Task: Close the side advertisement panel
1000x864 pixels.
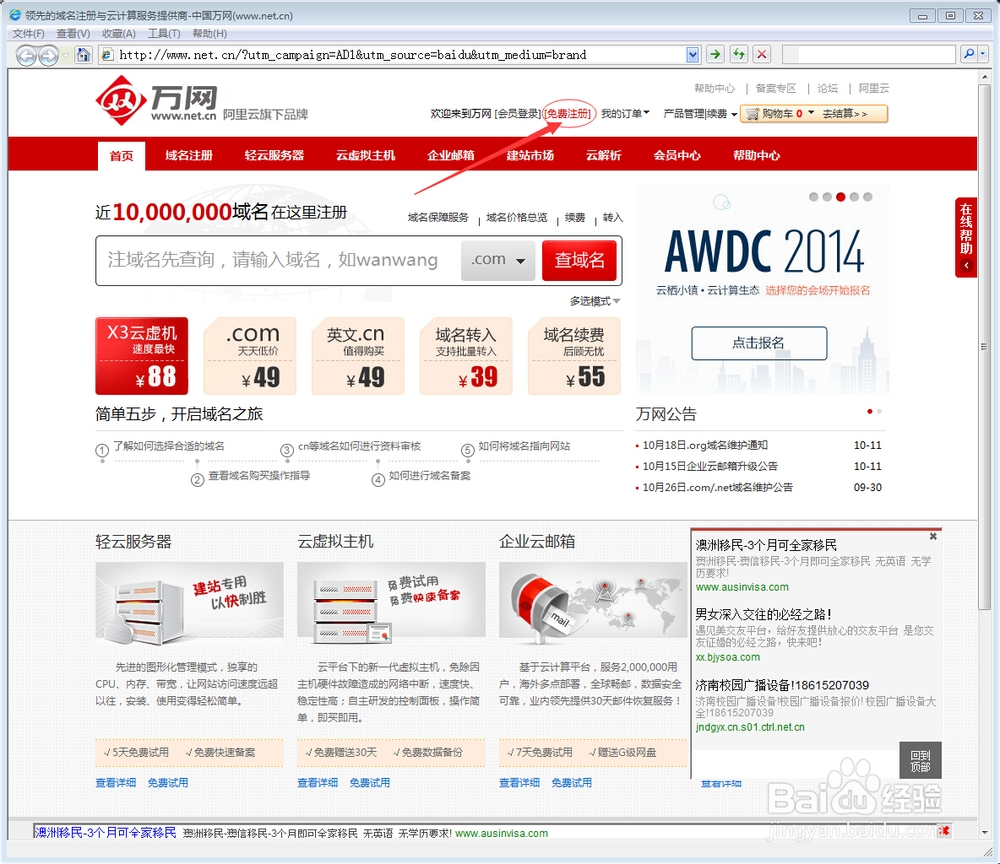Action: coord(933,536)
